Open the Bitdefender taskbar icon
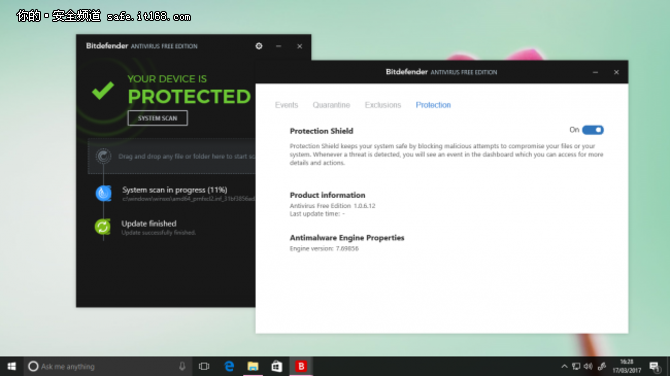 tap(301, 366)
